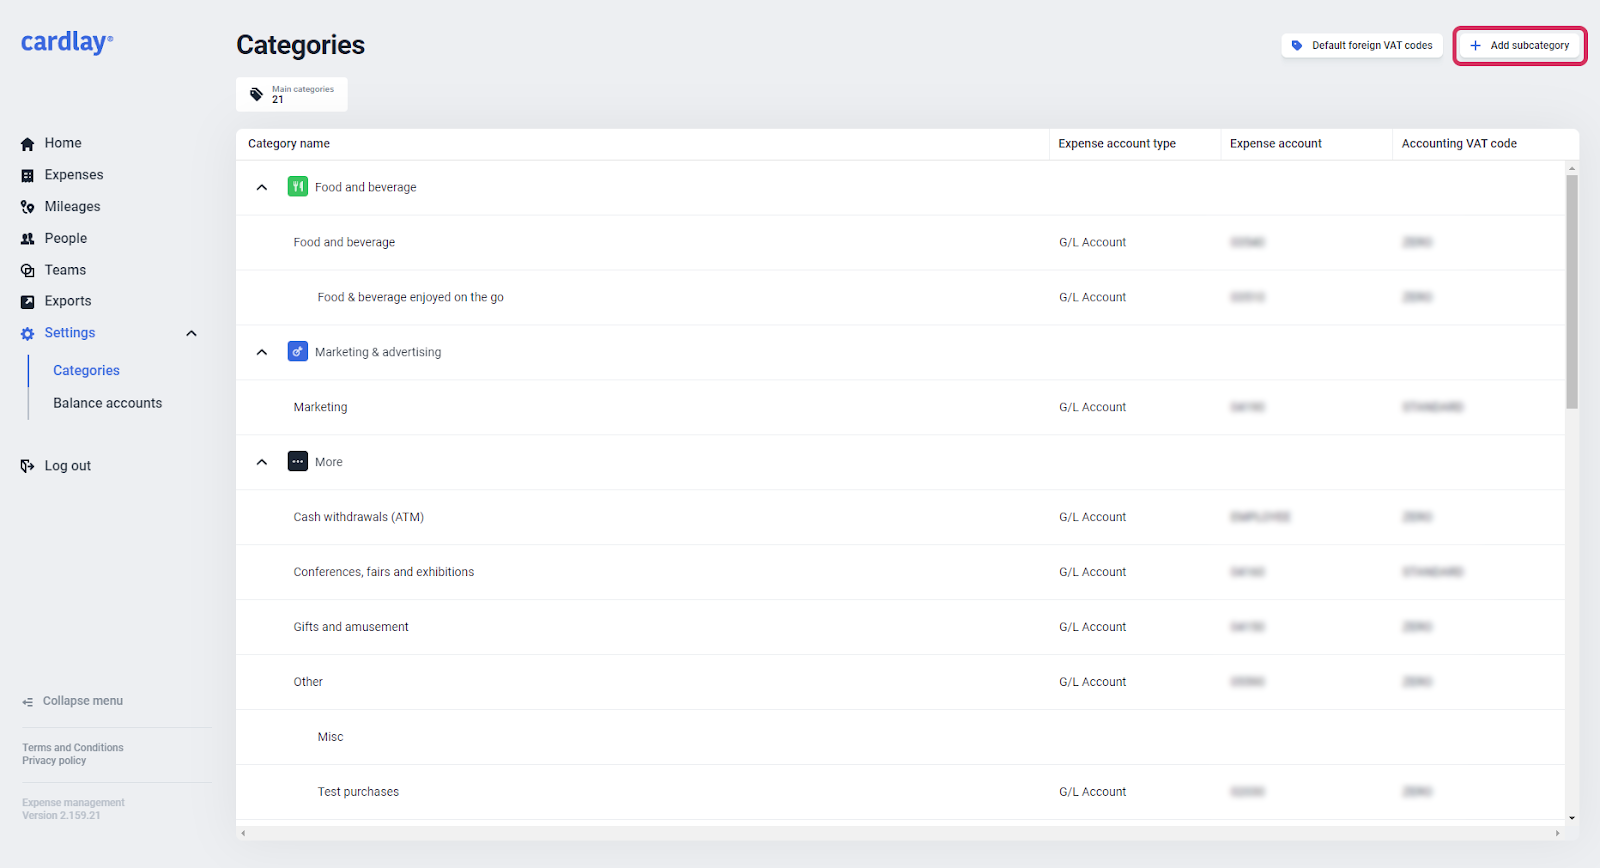Click the vertical scrollbar of the table
Screen dimensions: 1600x868
[x=1572, y=292]
